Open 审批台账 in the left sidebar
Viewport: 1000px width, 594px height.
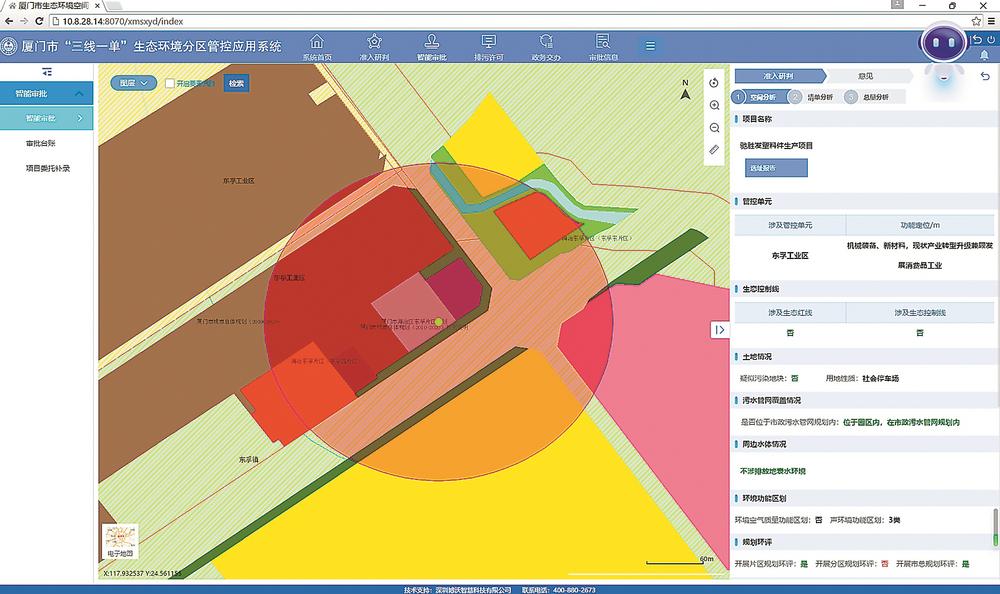pyautogui.click(x=42, y=144)
